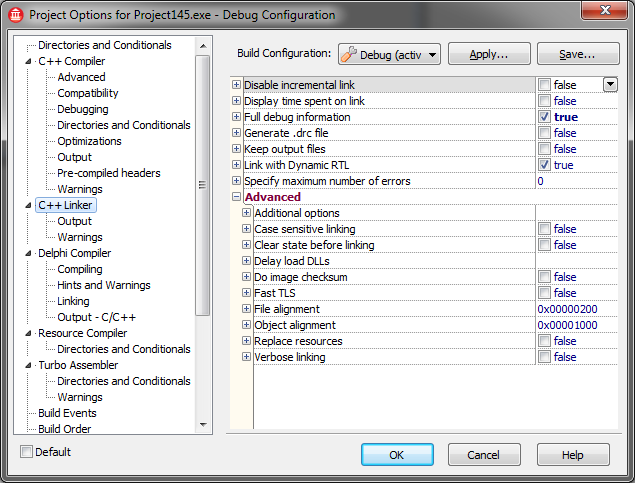Click the down arrow of tree scrollbar

click(203, 425)
